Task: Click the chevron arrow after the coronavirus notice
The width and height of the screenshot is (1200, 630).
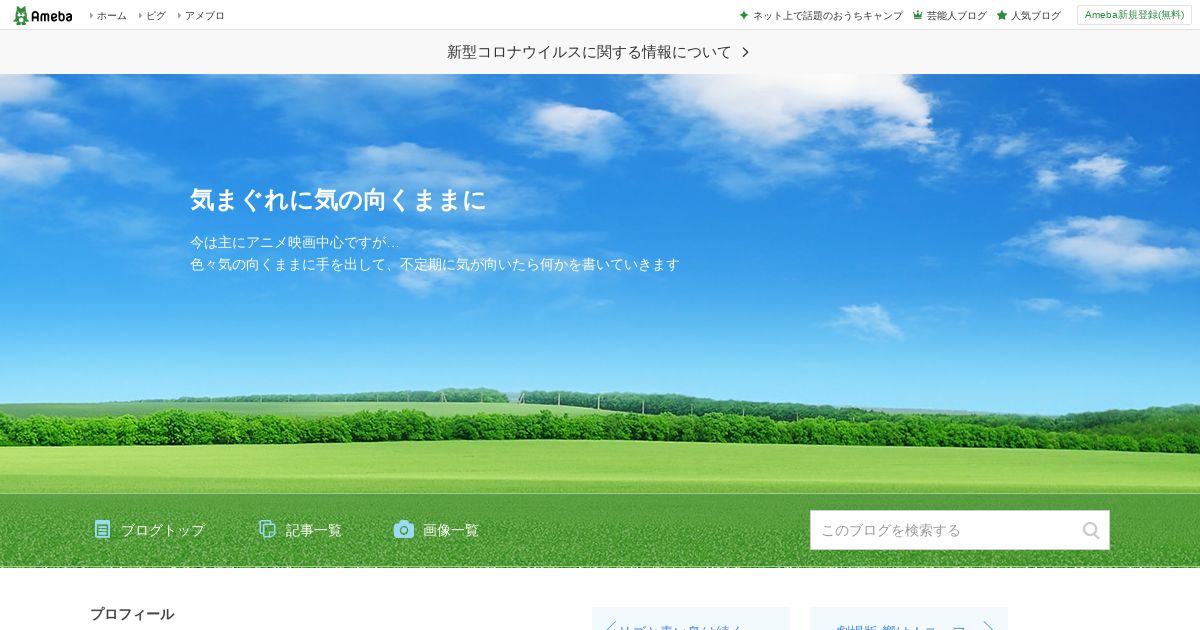Action: (745, 52)
